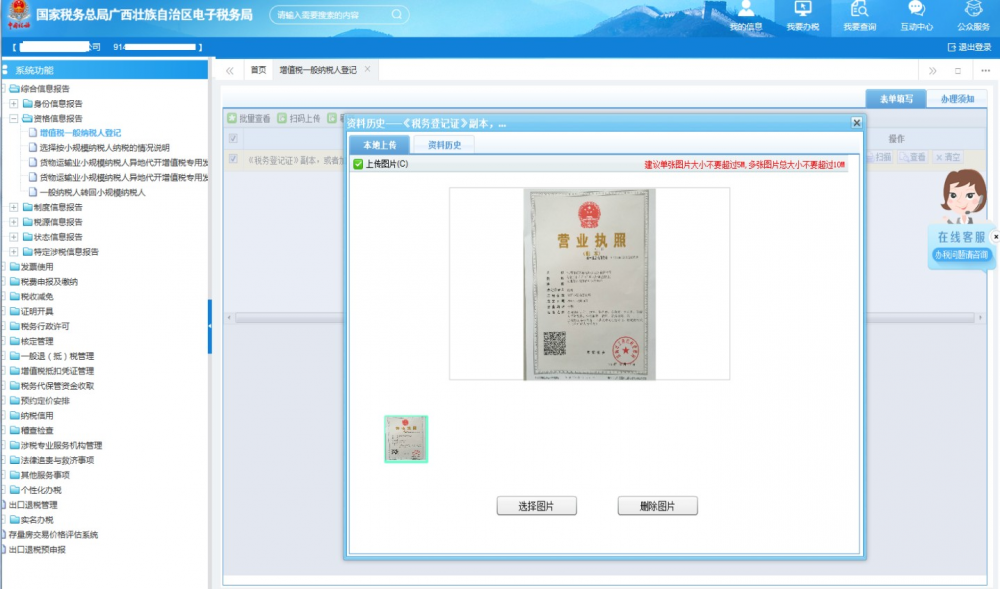1000x589 pixels.
Task: Toggle checkbox for 《税务登记证》副本 row
Action: [234, 158]
